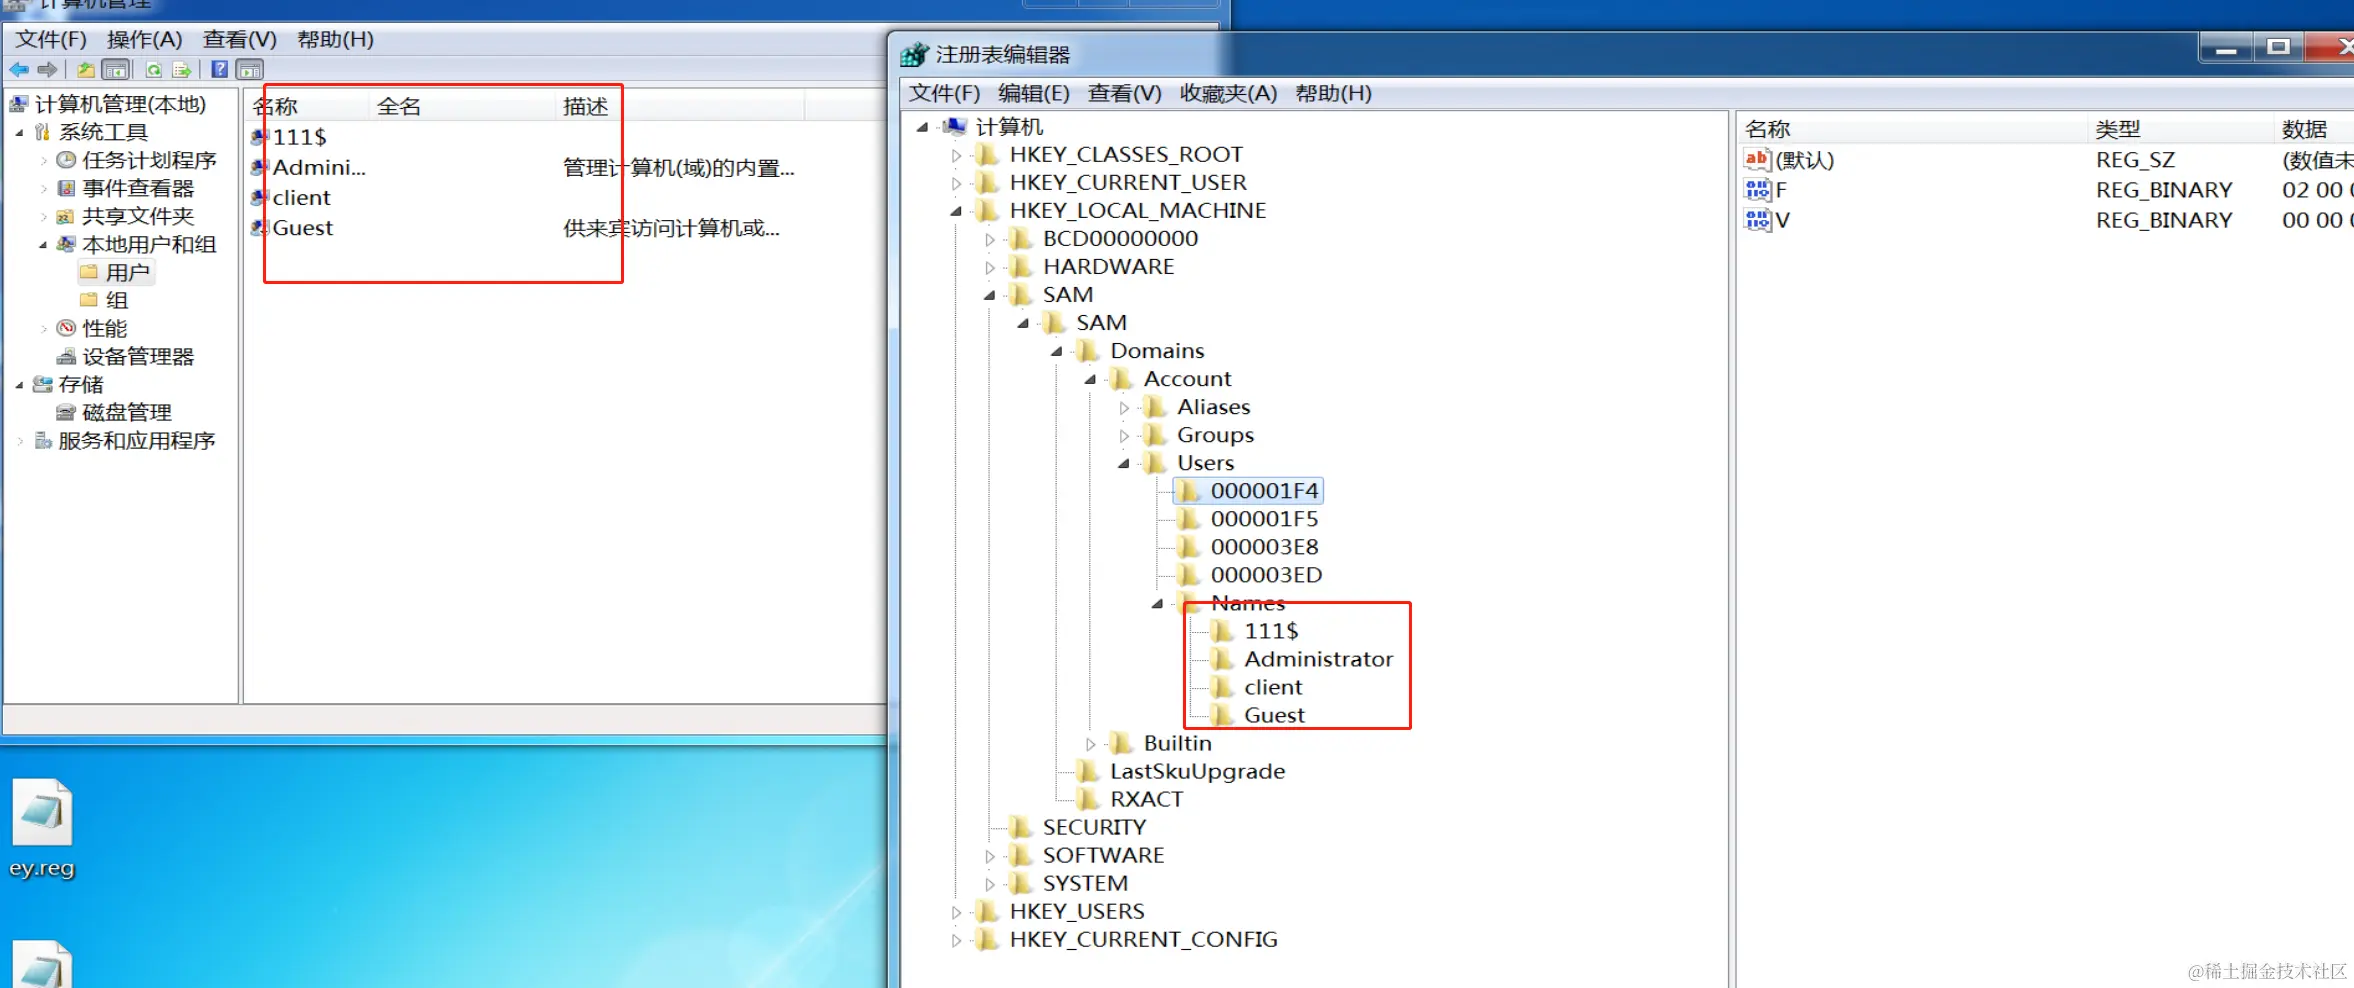Select the 000001F5 key folder
2354x988 pixels.
[x=1249, y=519]
